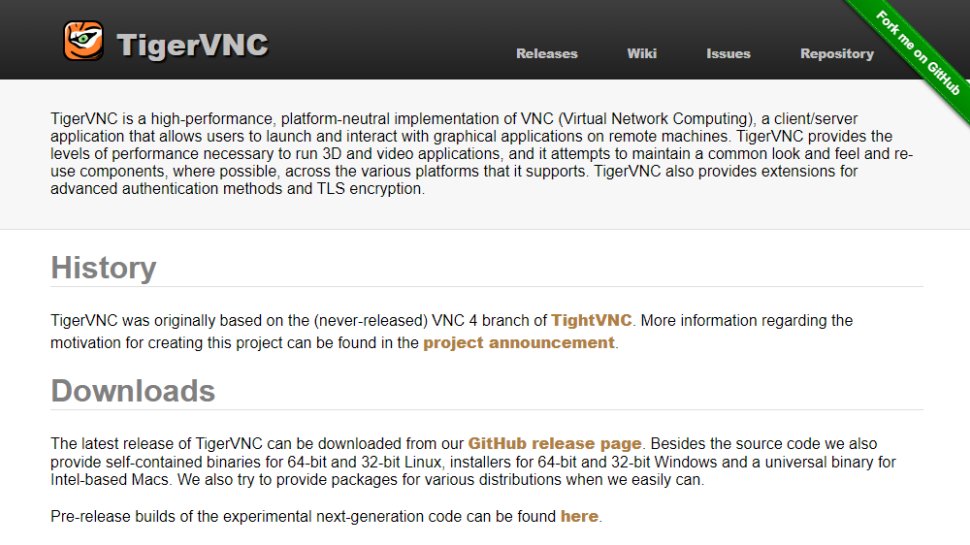Follow the TightVNC link
This screenshot has height=545, width=970.
pos(591,320)
